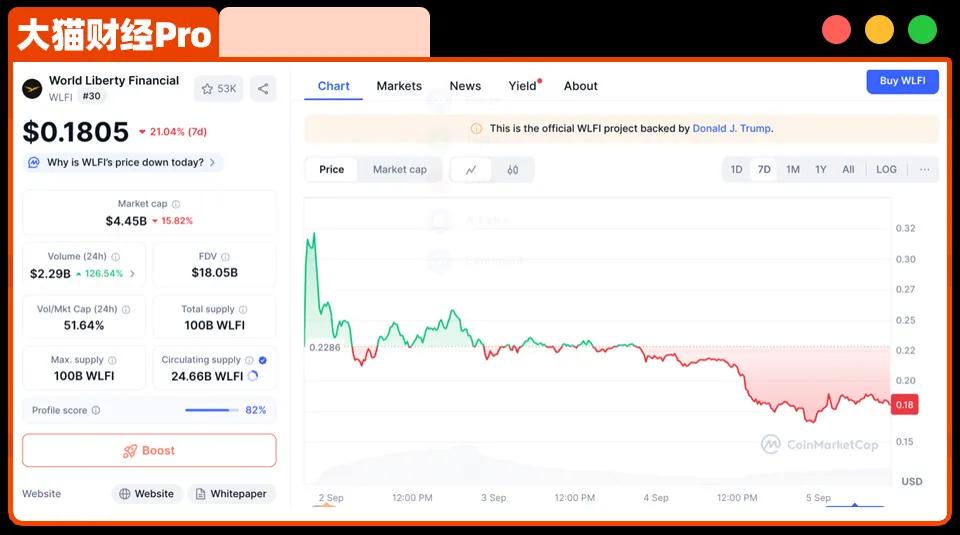The image size is (960, 535).
Task: Open the Markets tab
Action: tap(399, 86)
